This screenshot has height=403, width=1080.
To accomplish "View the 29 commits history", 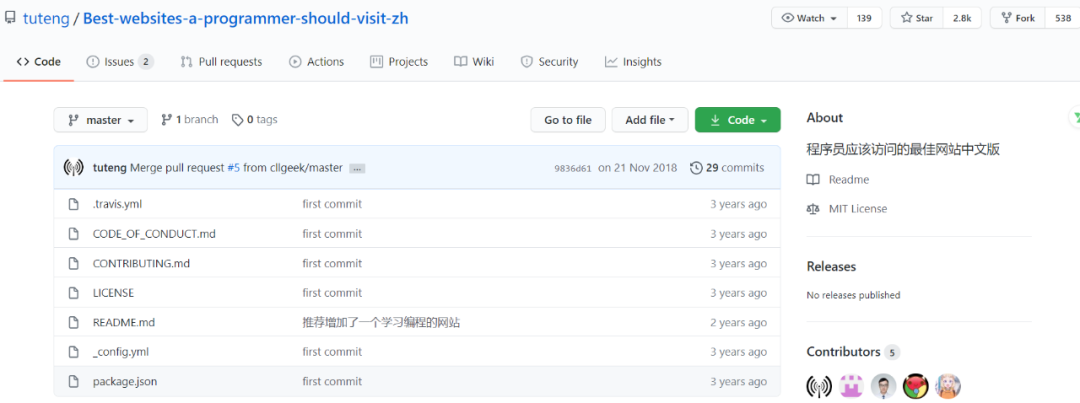I will (x=727, y=168).
